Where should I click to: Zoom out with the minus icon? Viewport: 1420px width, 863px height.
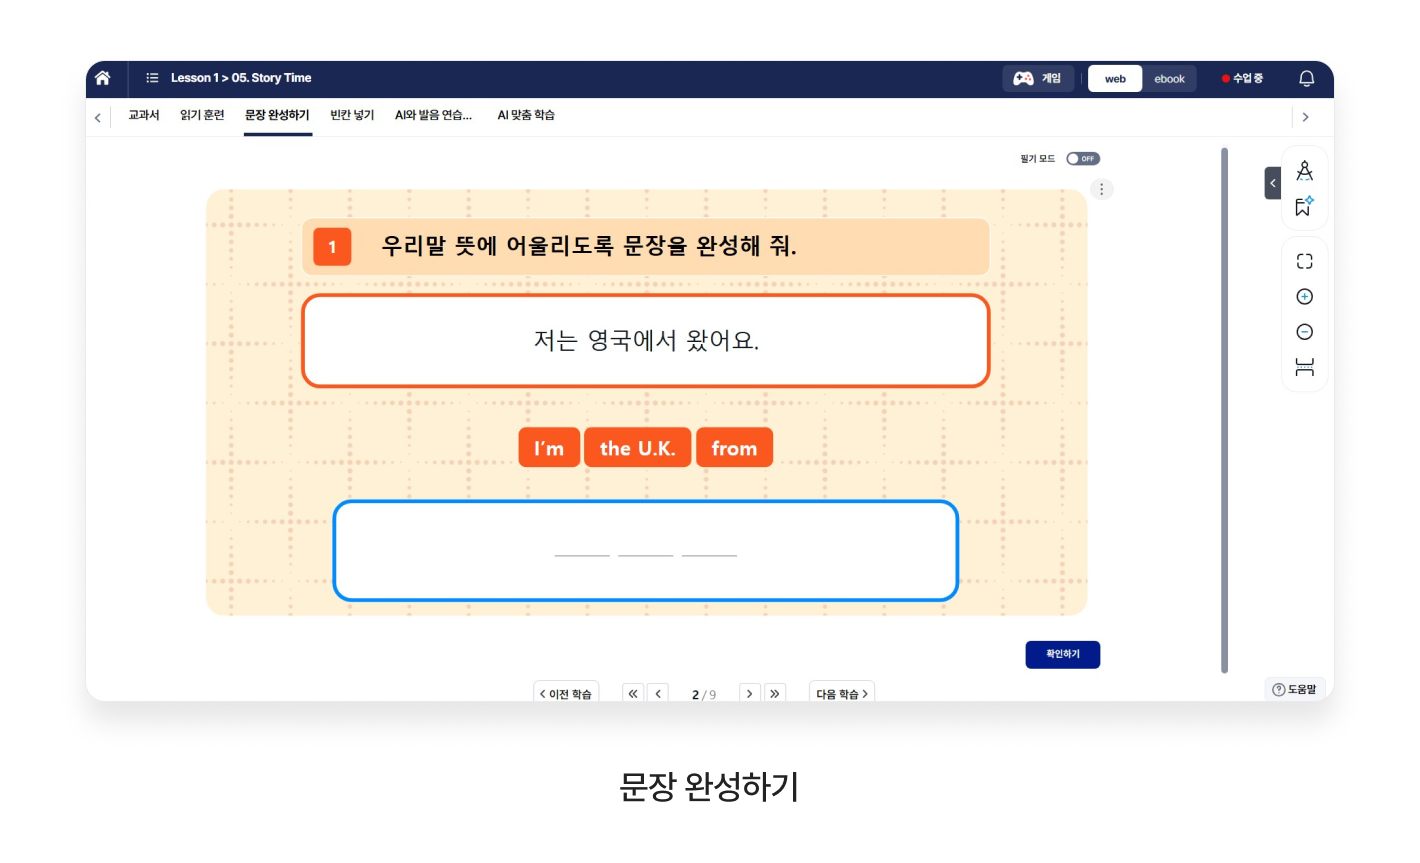[1304, 332]
